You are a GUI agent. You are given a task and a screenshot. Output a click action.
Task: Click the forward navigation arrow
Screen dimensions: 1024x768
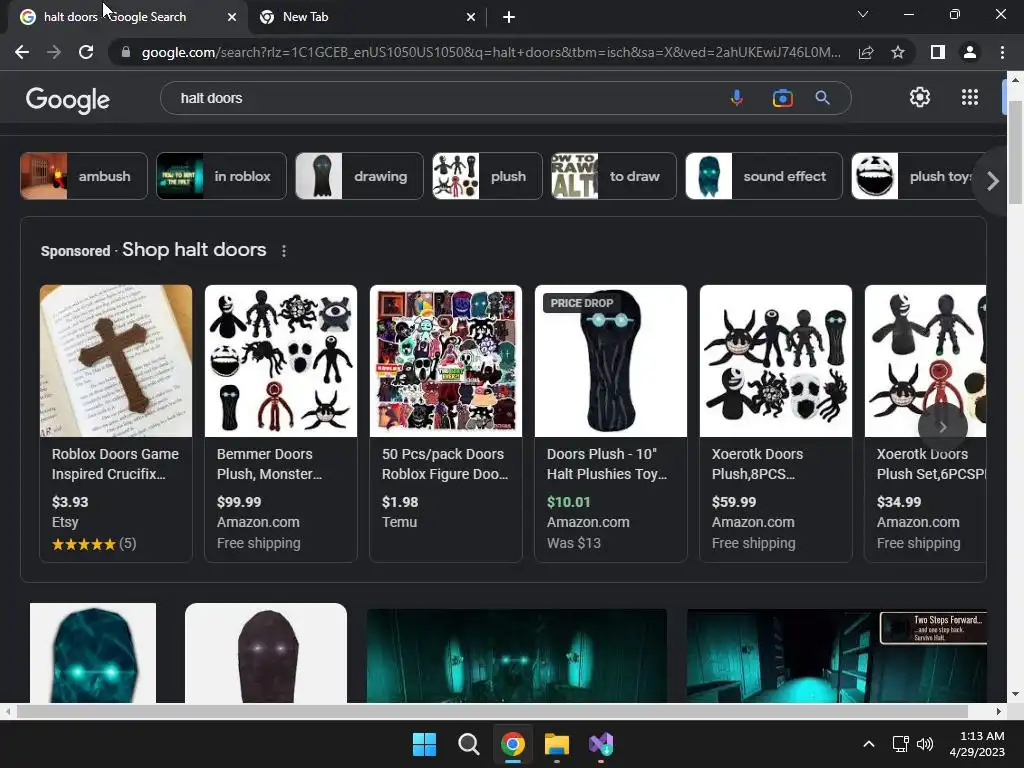click(54, 52)
